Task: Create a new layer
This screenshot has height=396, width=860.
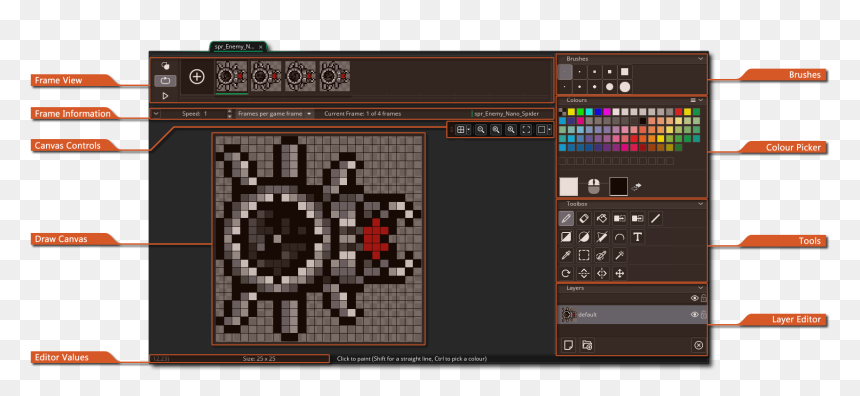Action: point(569,345)
